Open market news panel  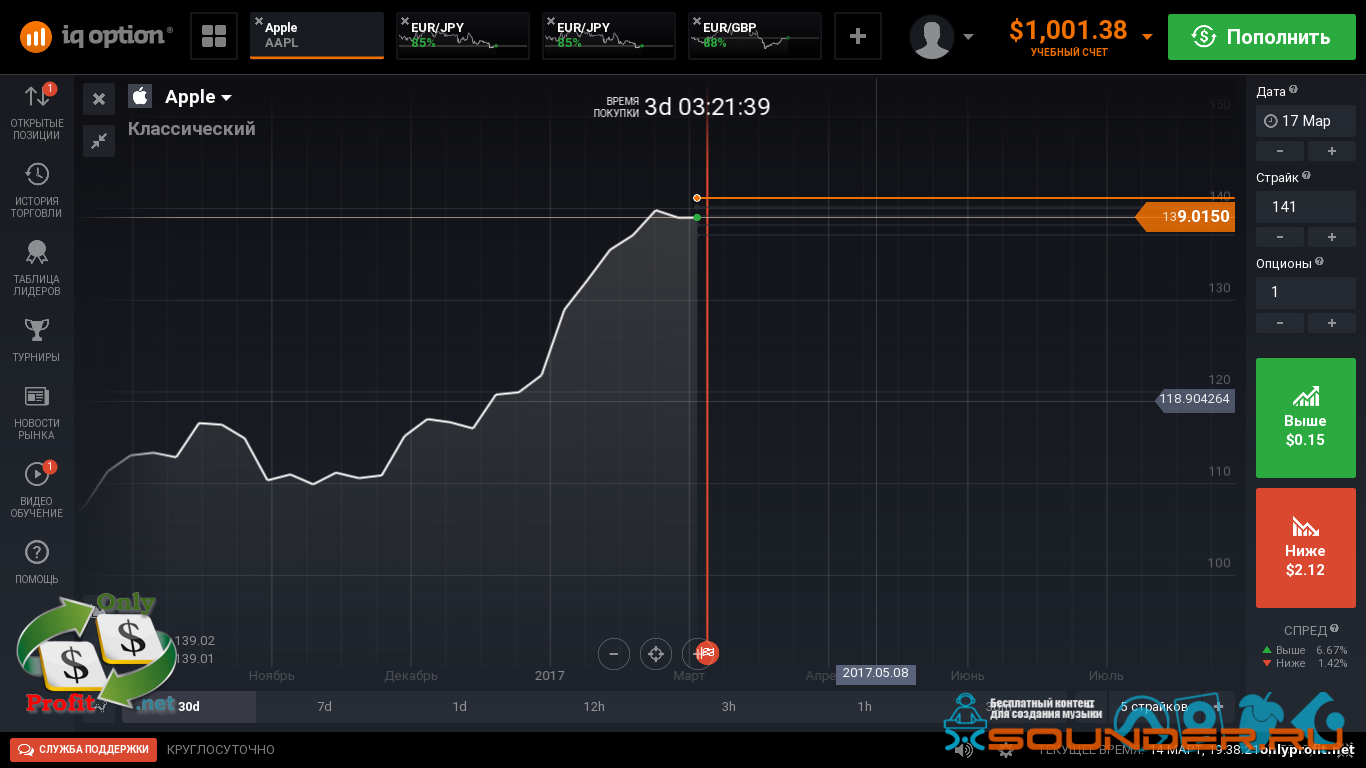tap(37, 413)
